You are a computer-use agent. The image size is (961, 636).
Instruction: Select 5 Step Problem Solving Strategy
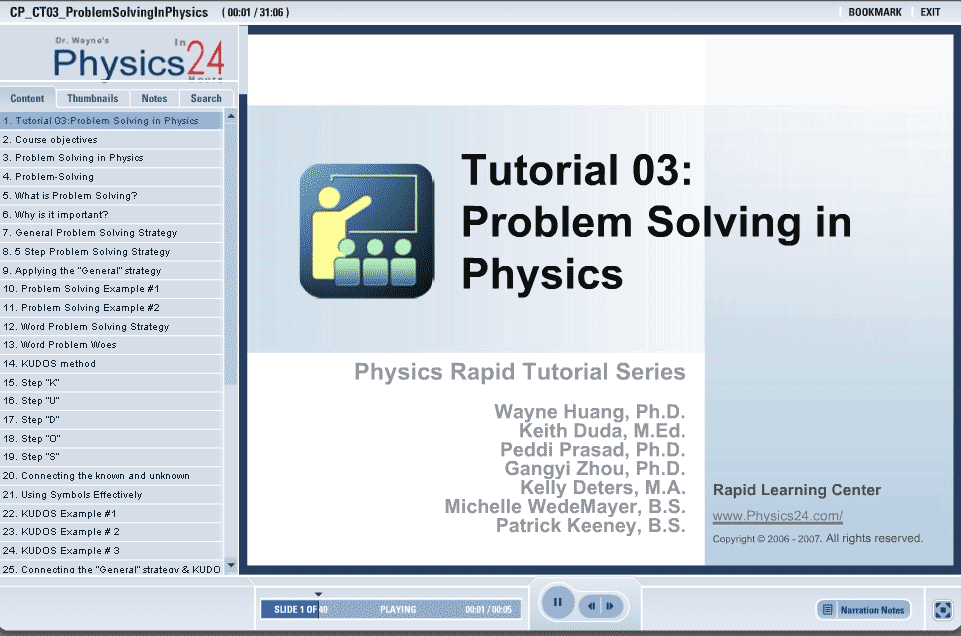click(x=93, y=252)
